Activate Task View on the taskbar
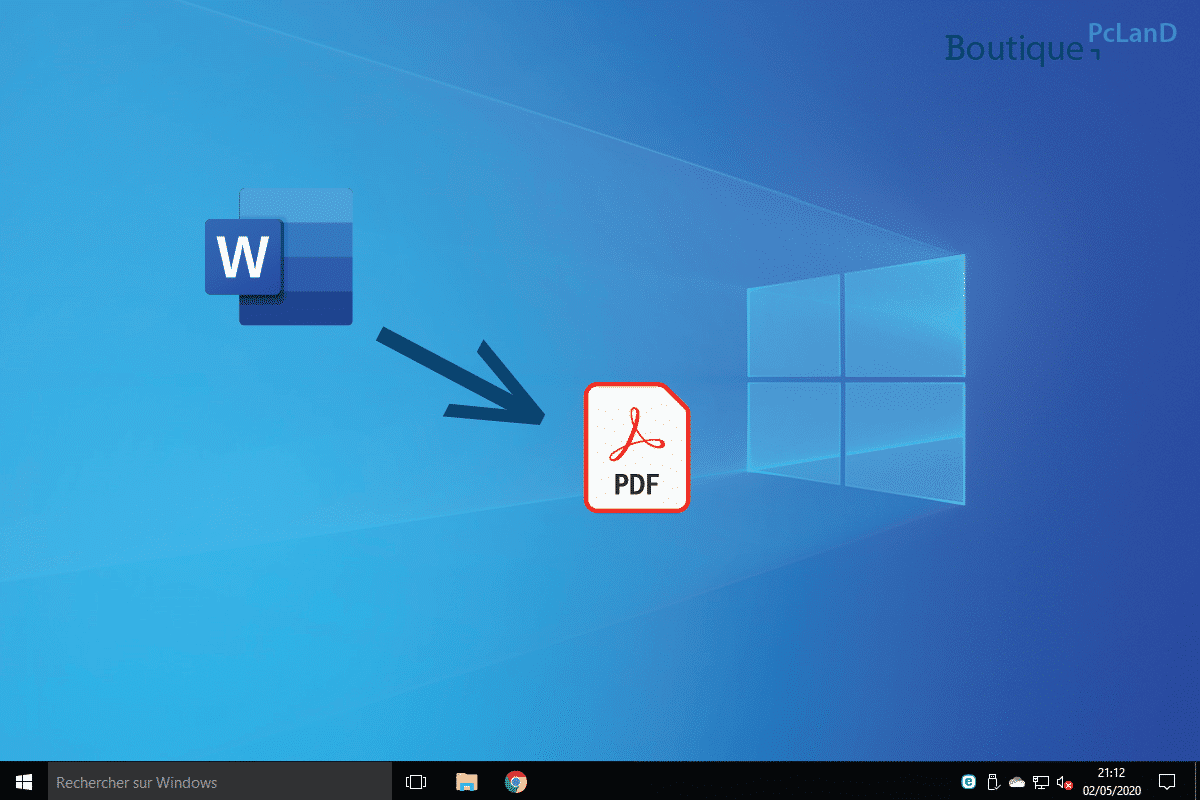1200x800 pixels. [416, 781]
